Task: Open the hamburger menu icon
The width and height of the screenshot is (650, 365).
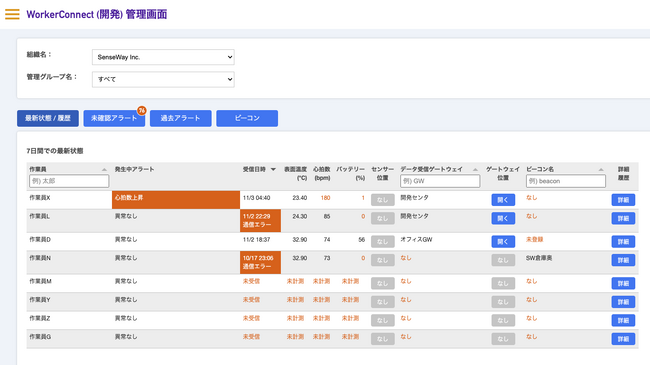Action: point(12,14)
